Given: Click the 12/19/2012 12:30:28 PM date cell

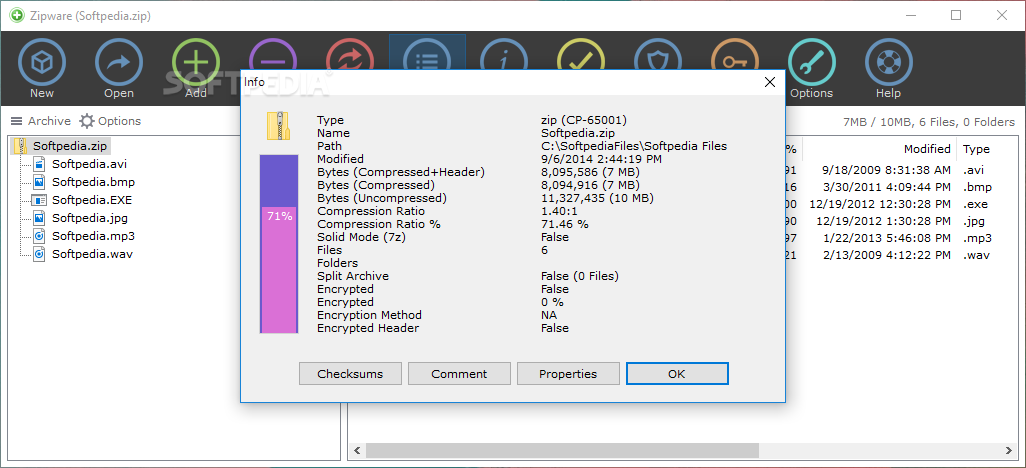Looking at the screenshot, I should (879, 204).
